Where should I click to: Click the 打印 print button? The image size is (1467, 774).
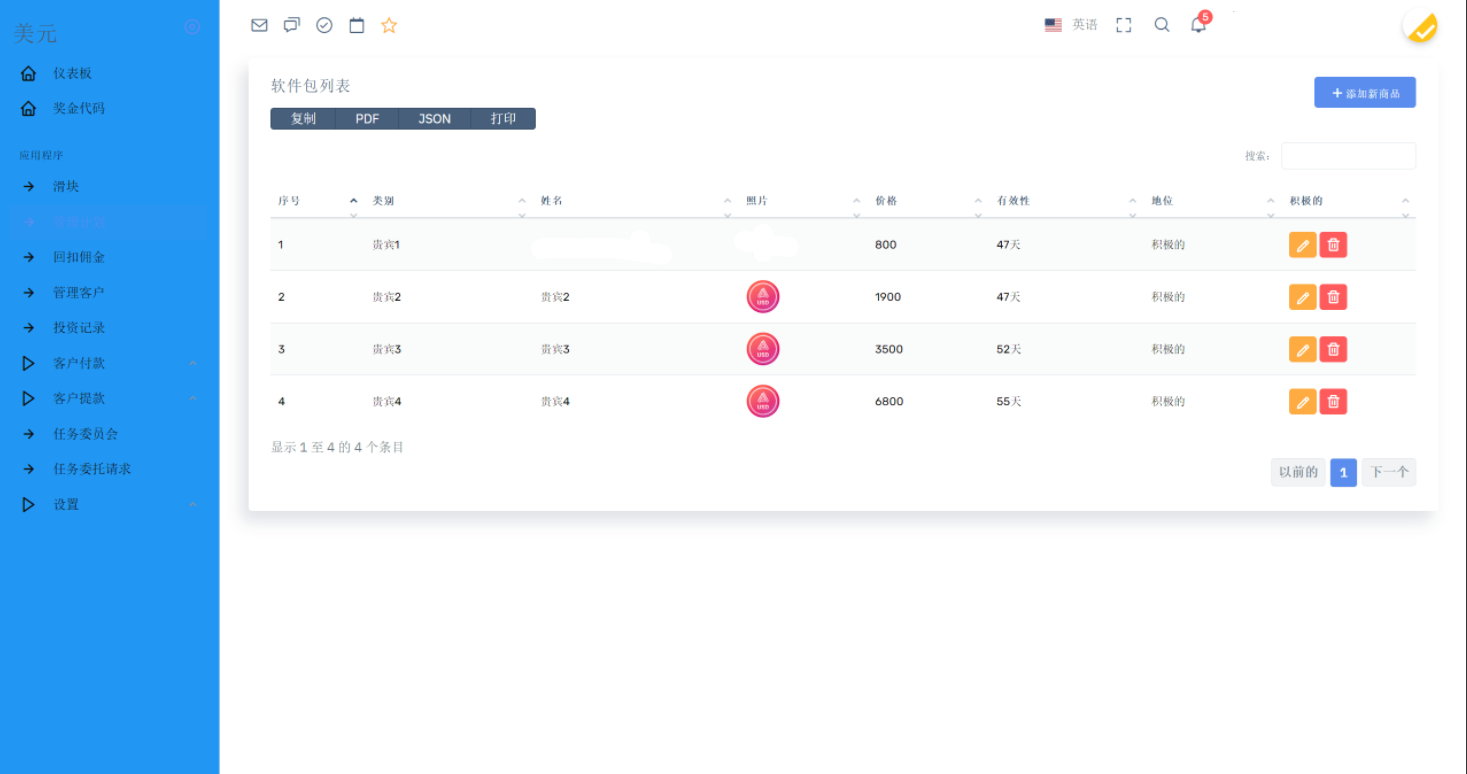pyautogui.click(x=503, y=119)
